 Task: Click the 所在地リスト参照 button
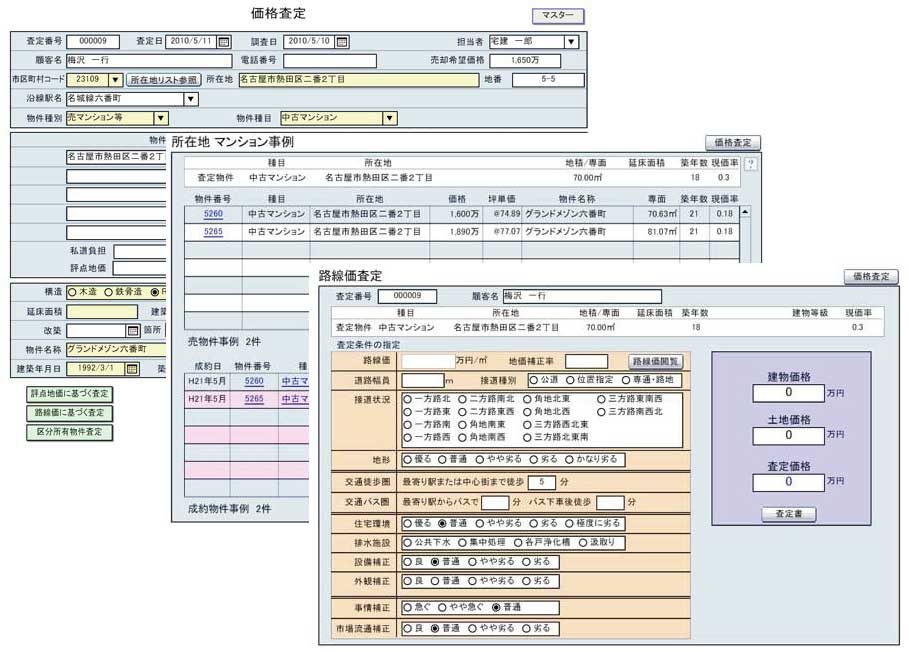click(x=164, y=80)
